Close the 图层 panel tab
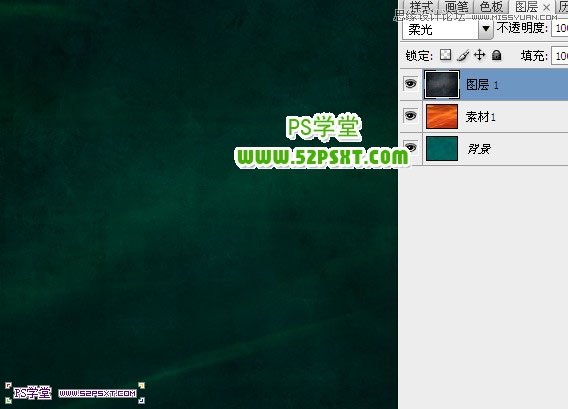 pyautogui.click(x=547, y=7)
